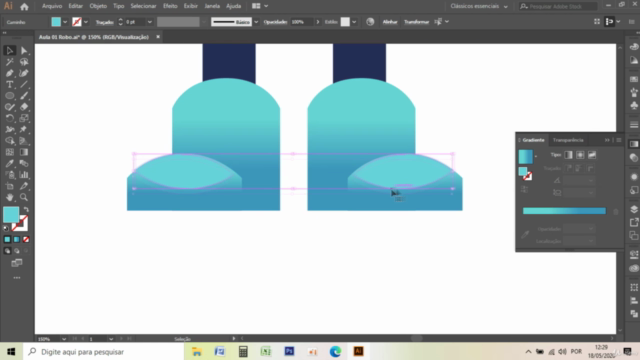The height and width of the screenshot is (360, 640).
Task: Open the Layers panel icon in dock
Action: [x=633, y=209]
